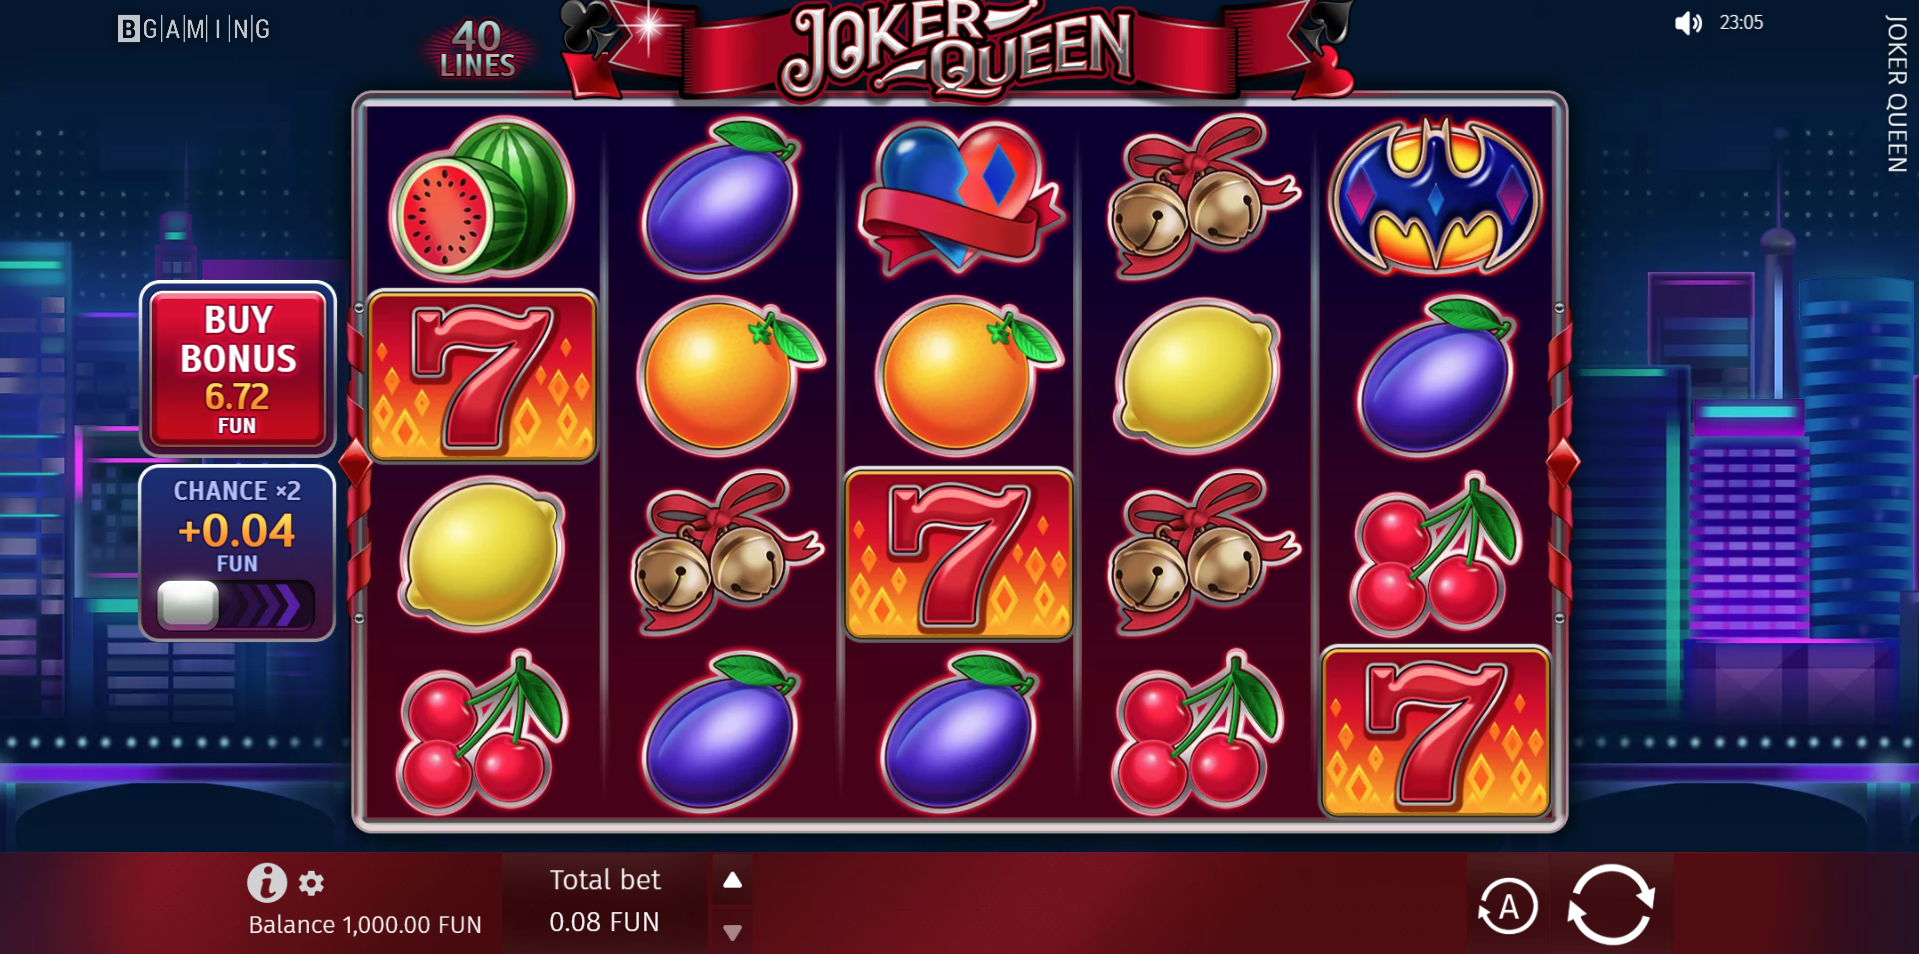
Task: Click the watermelon symbol on reel one
Action: (x=482, y=198)
